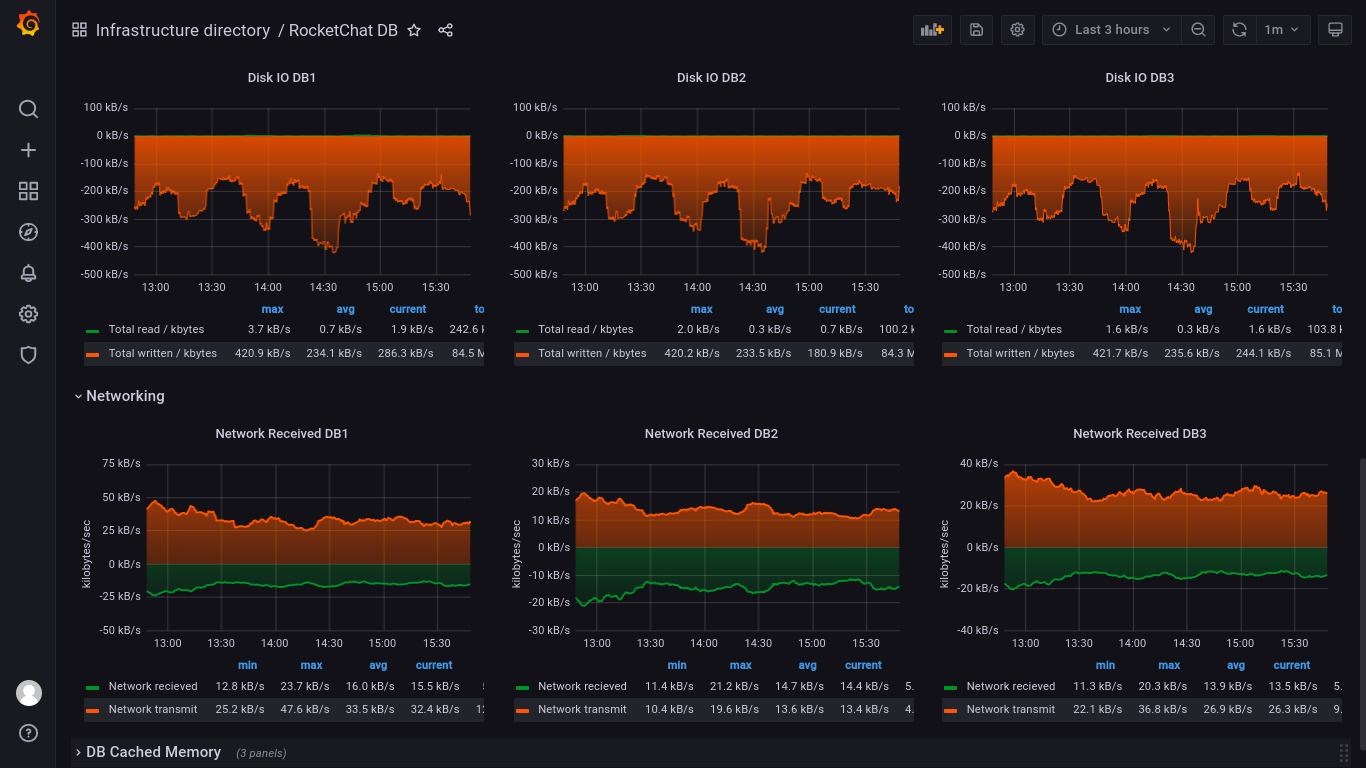Click the Add panel button

[x=933, y=30]
